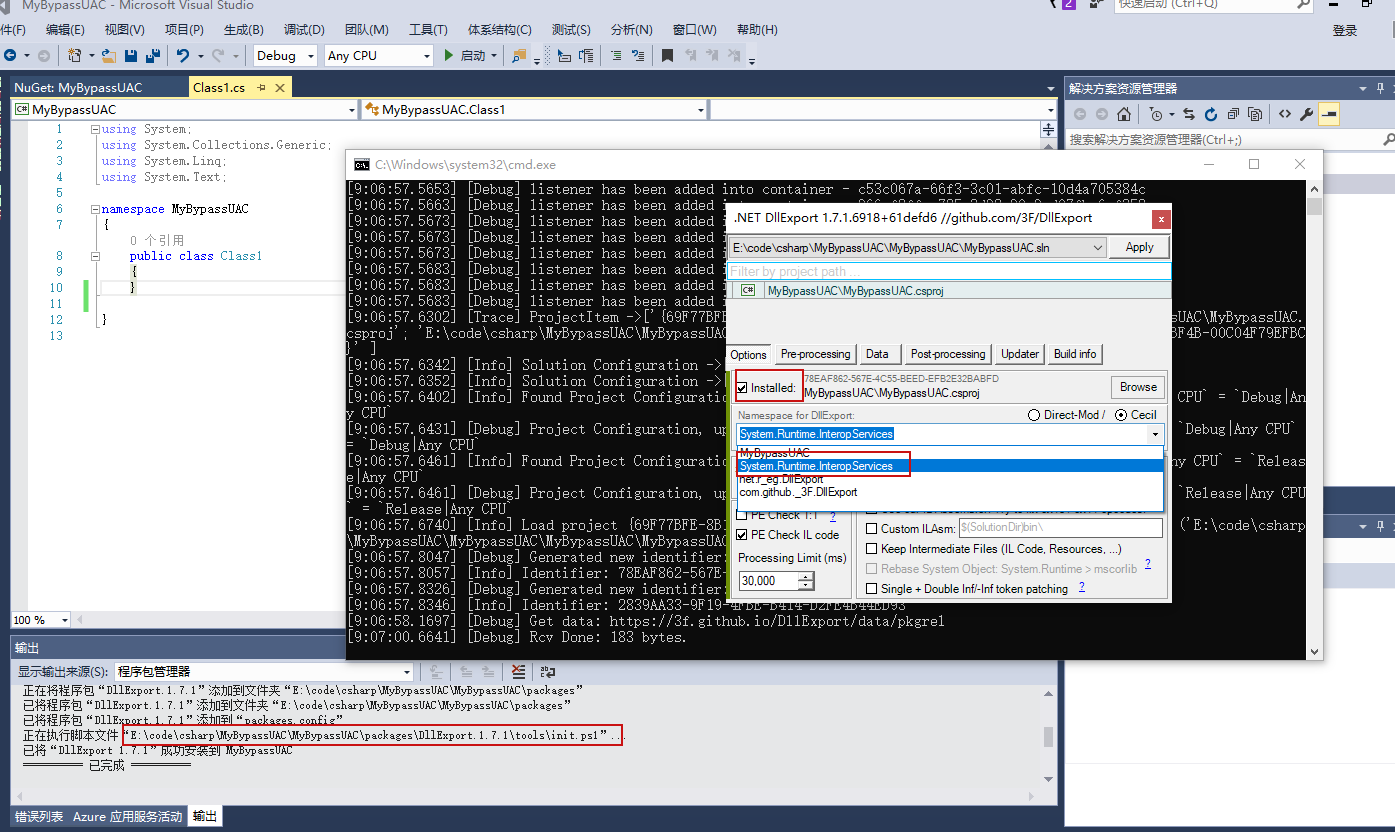The width and height of the screenshot is (1395, 832).
Task: Open the Any CPU platform dropdown
Action: pyautogui.click(x=426, y=56)
